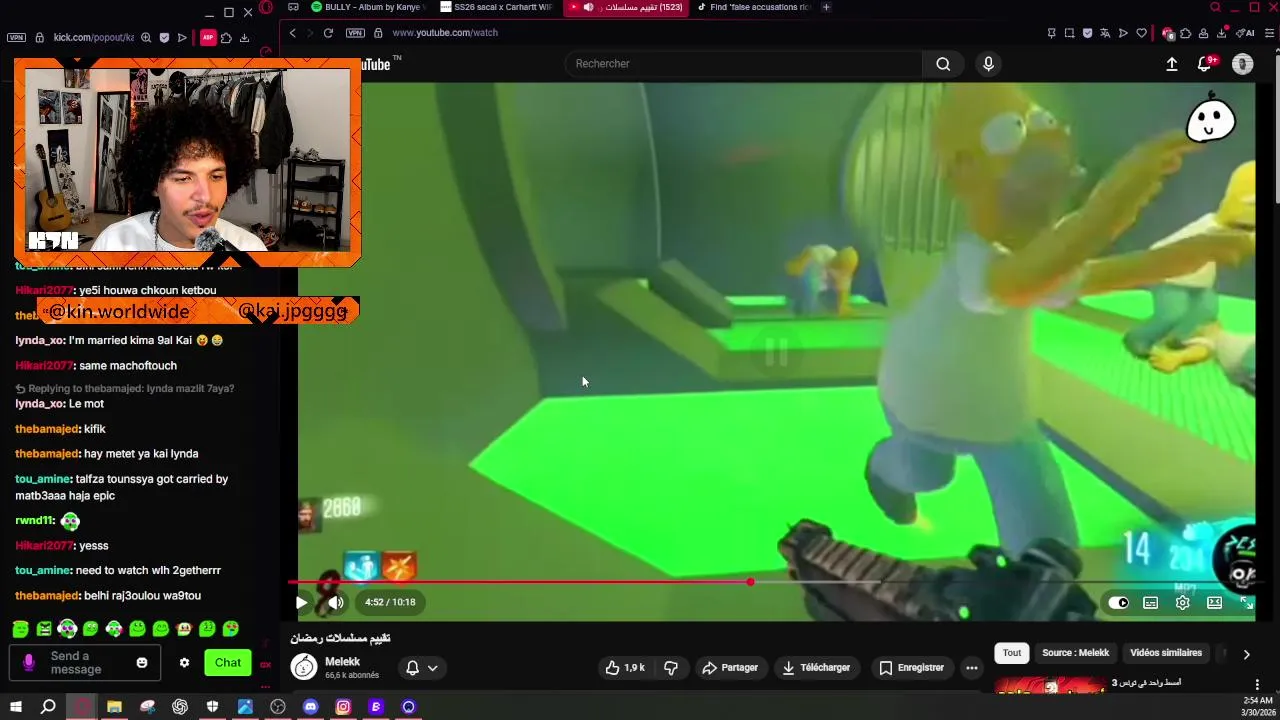Screen dimensions: 1280x720
Task: Open File Explorer from taskbar
Action: (114, 707)
